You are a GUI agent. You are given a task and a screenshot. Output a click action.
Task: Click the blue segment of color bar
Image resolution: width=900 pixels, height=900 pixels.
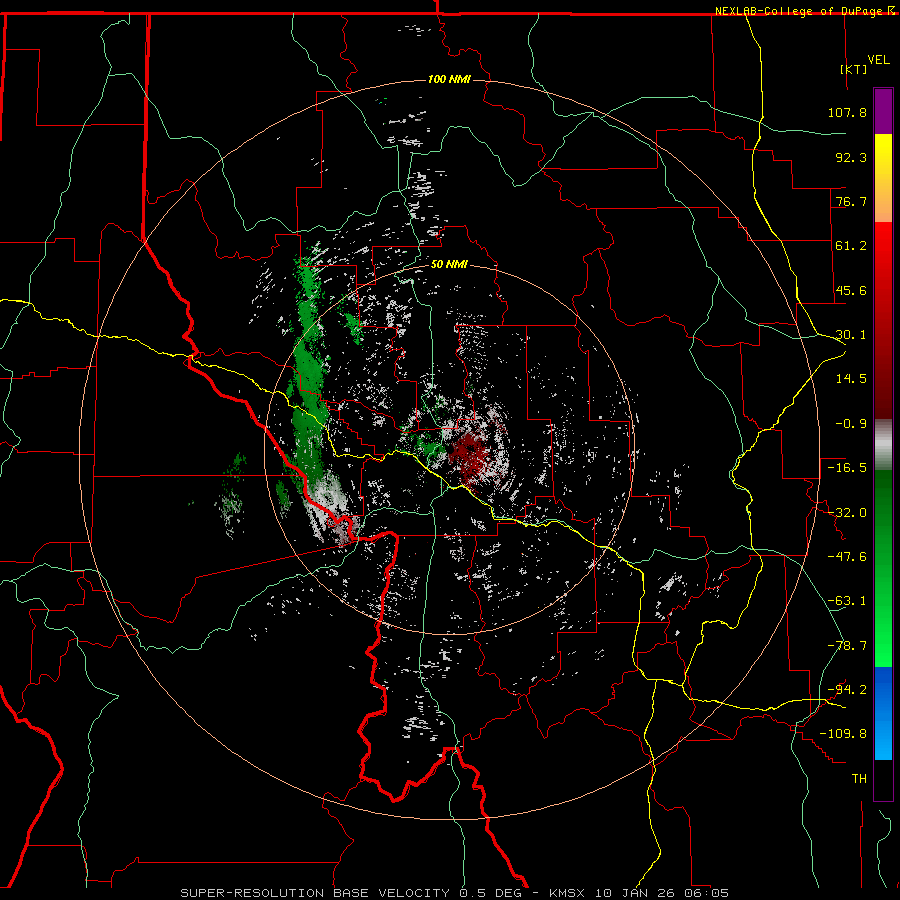click(x=883, y=713)
